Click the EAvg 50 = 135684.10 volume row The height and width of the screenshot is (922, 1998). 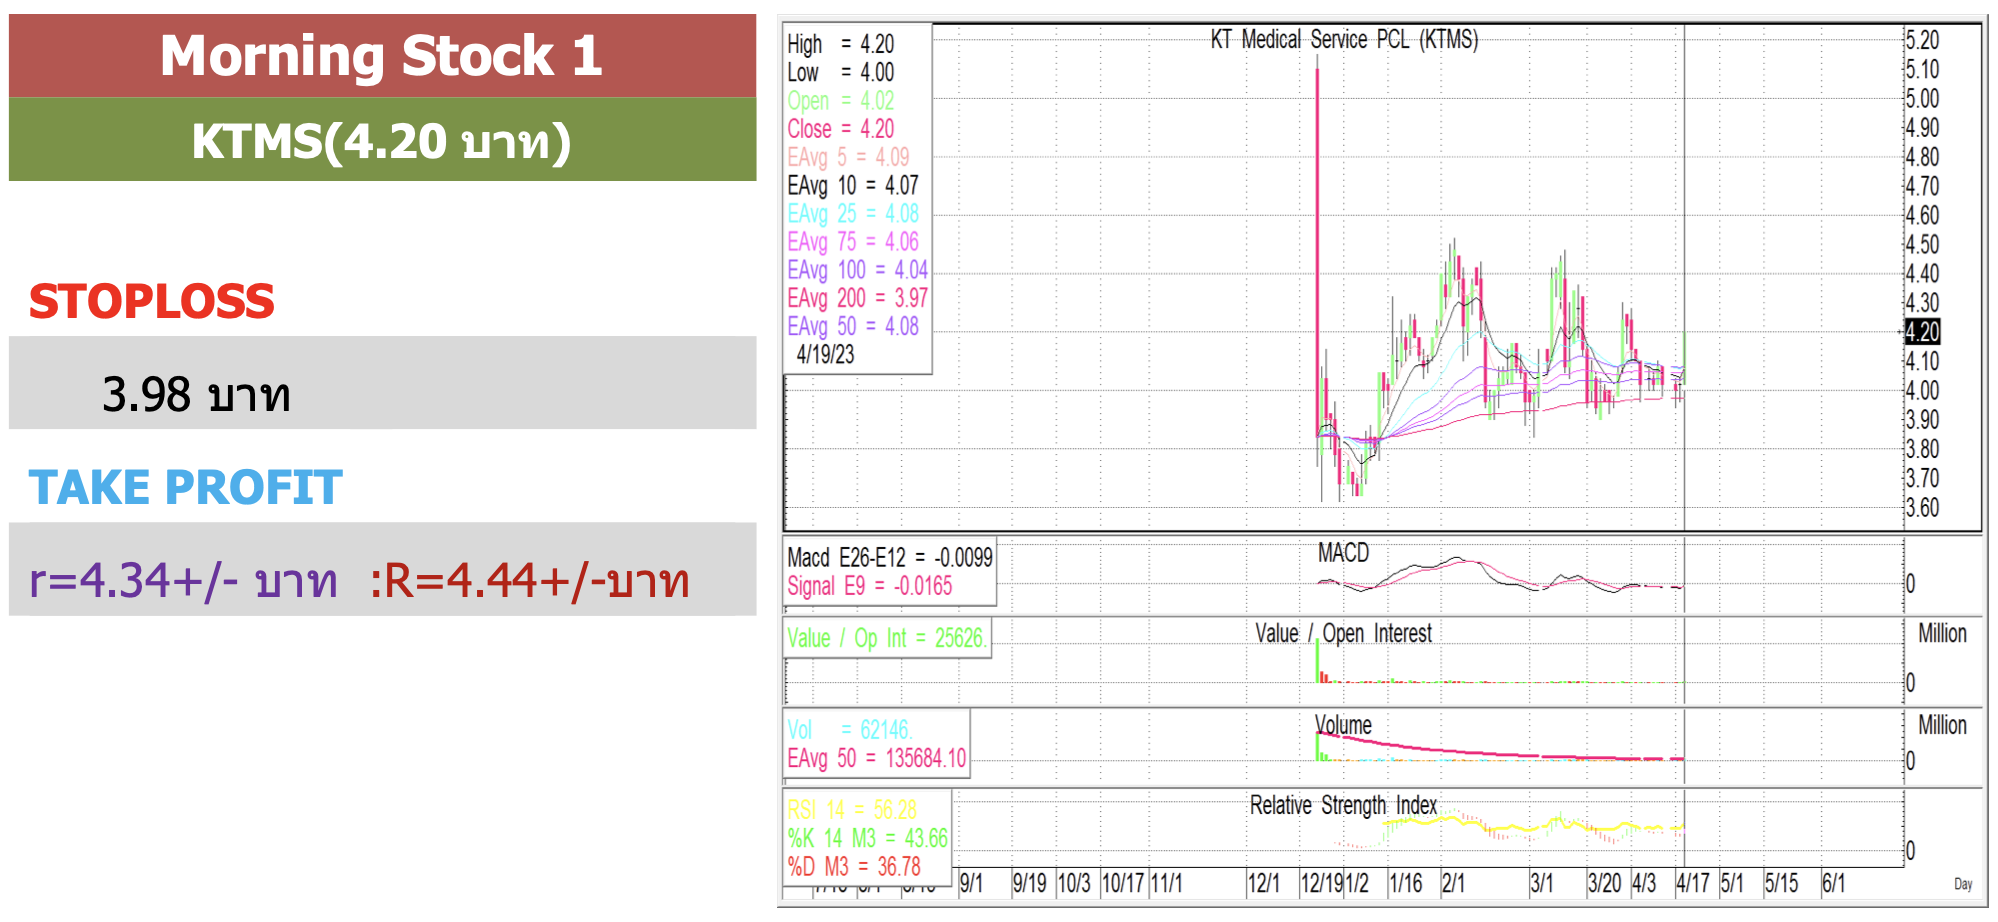tap(877, 758)
